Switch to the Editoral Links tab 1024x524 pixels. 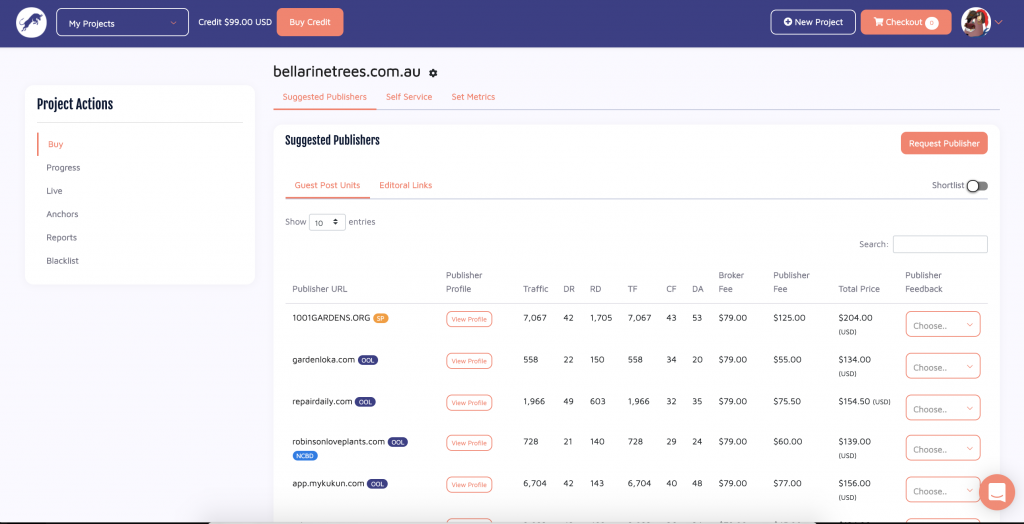(x=405, y=185)
